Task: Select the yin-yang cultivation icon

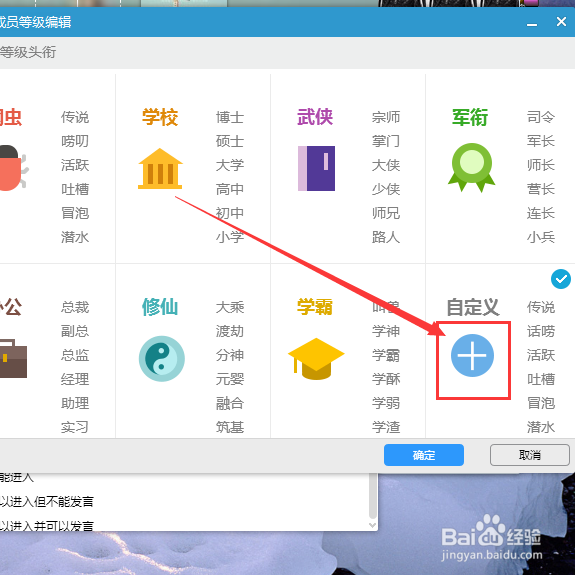Action: (162, 359)
